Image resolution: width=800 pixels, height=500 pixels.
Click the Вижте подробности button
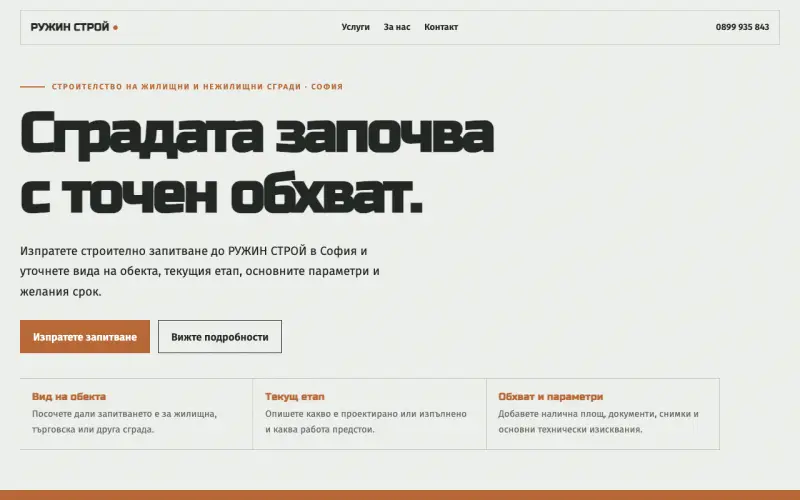coord(220,337)
